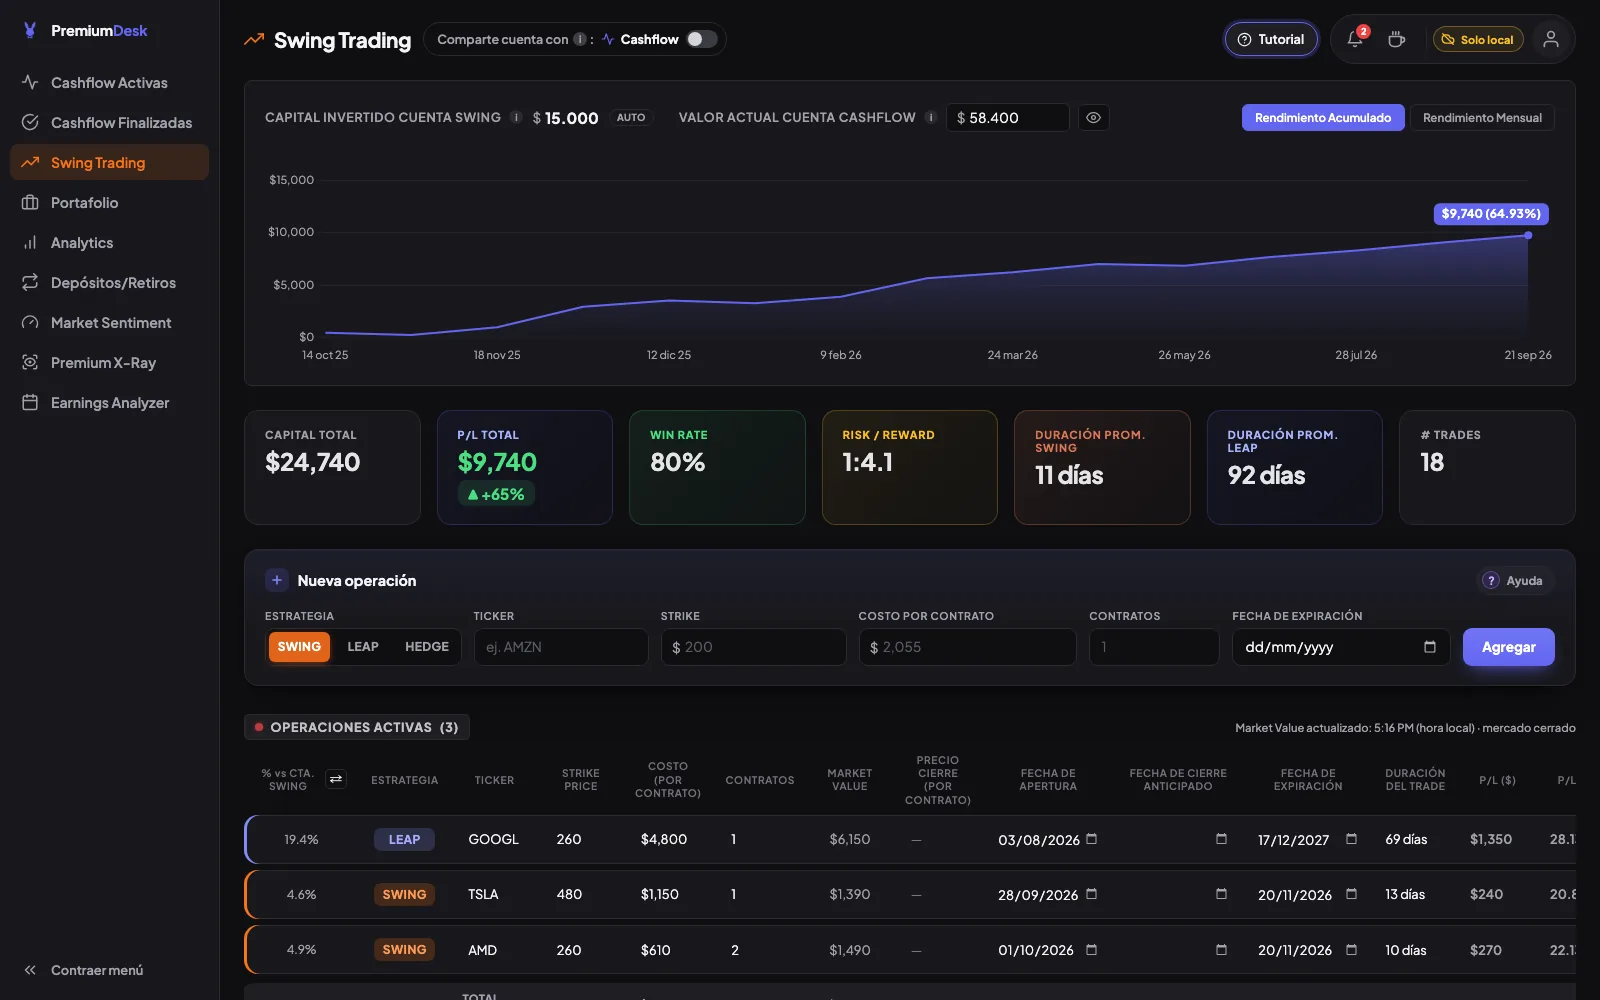Select HEDGE strategy option
1600x1000 pixels.
[427, 647]
